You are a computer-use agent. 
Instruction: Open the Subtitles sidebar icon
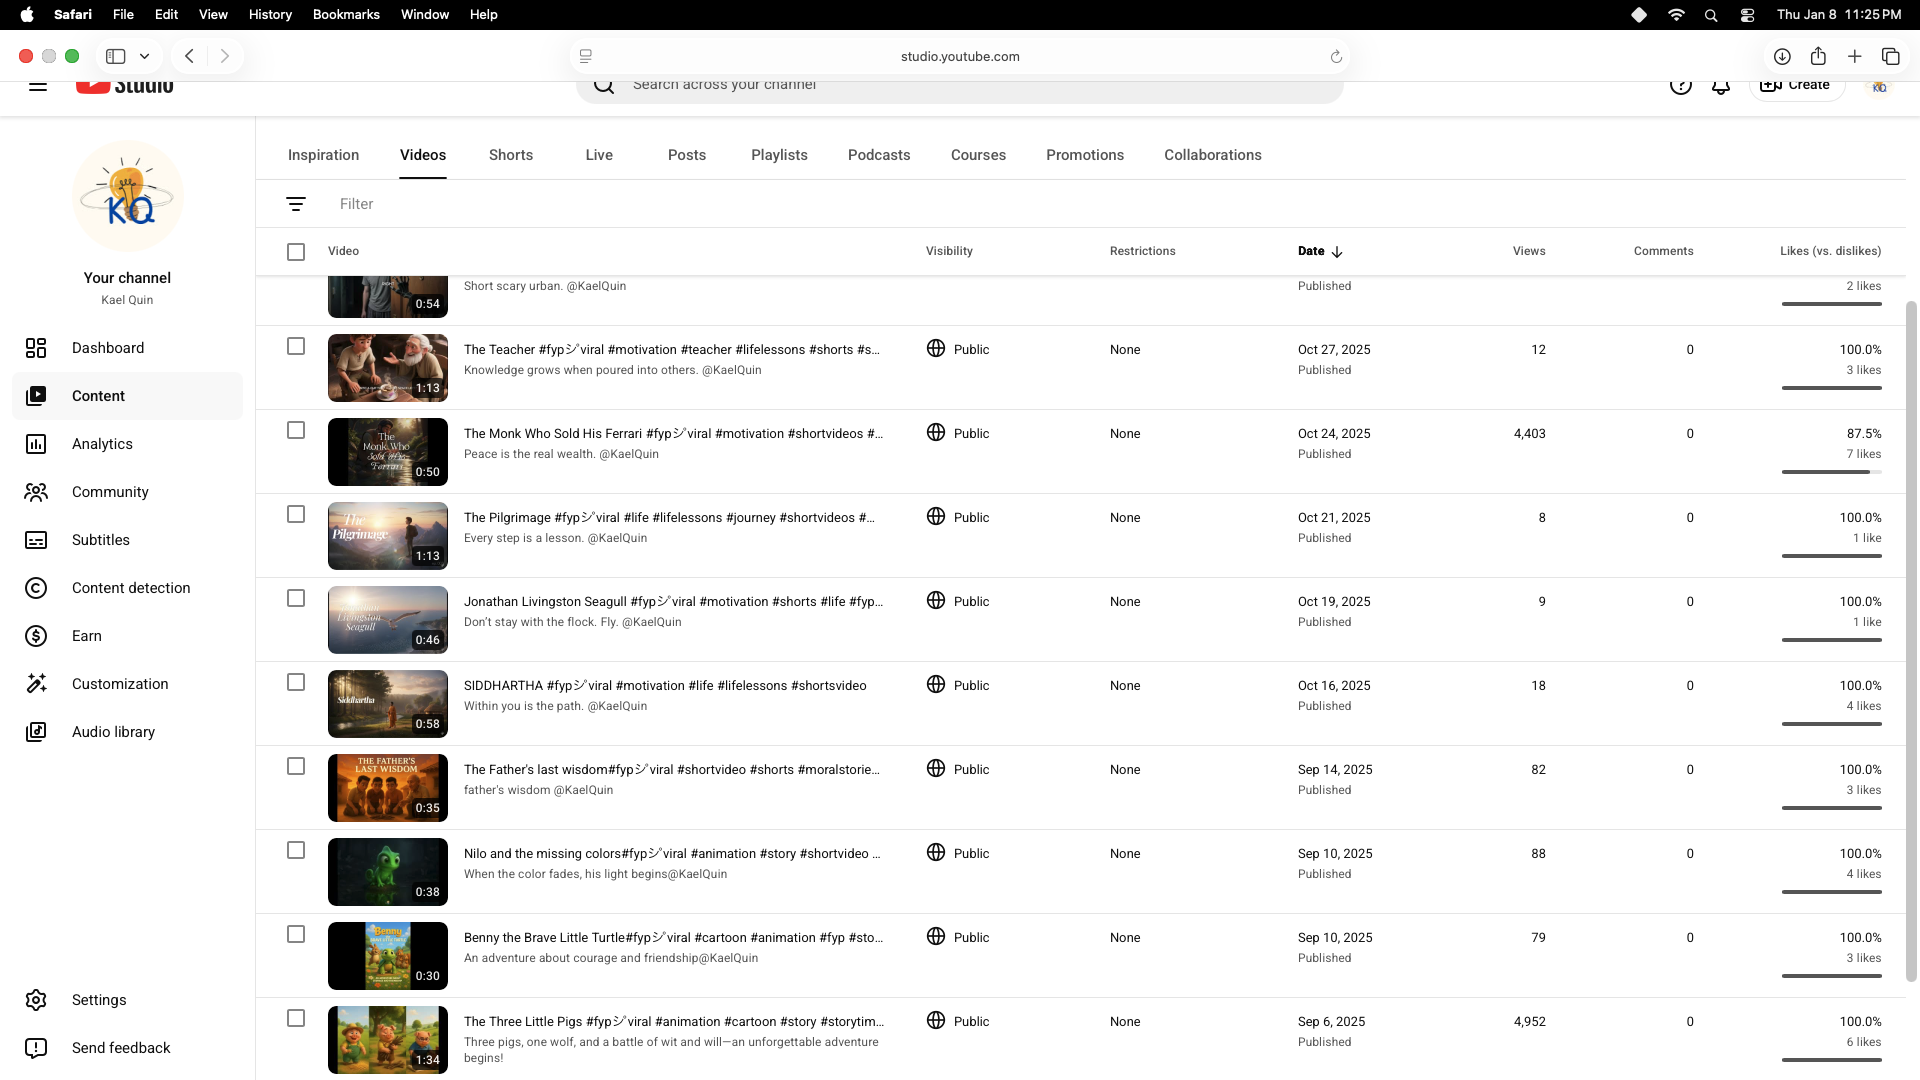(36, 540)
